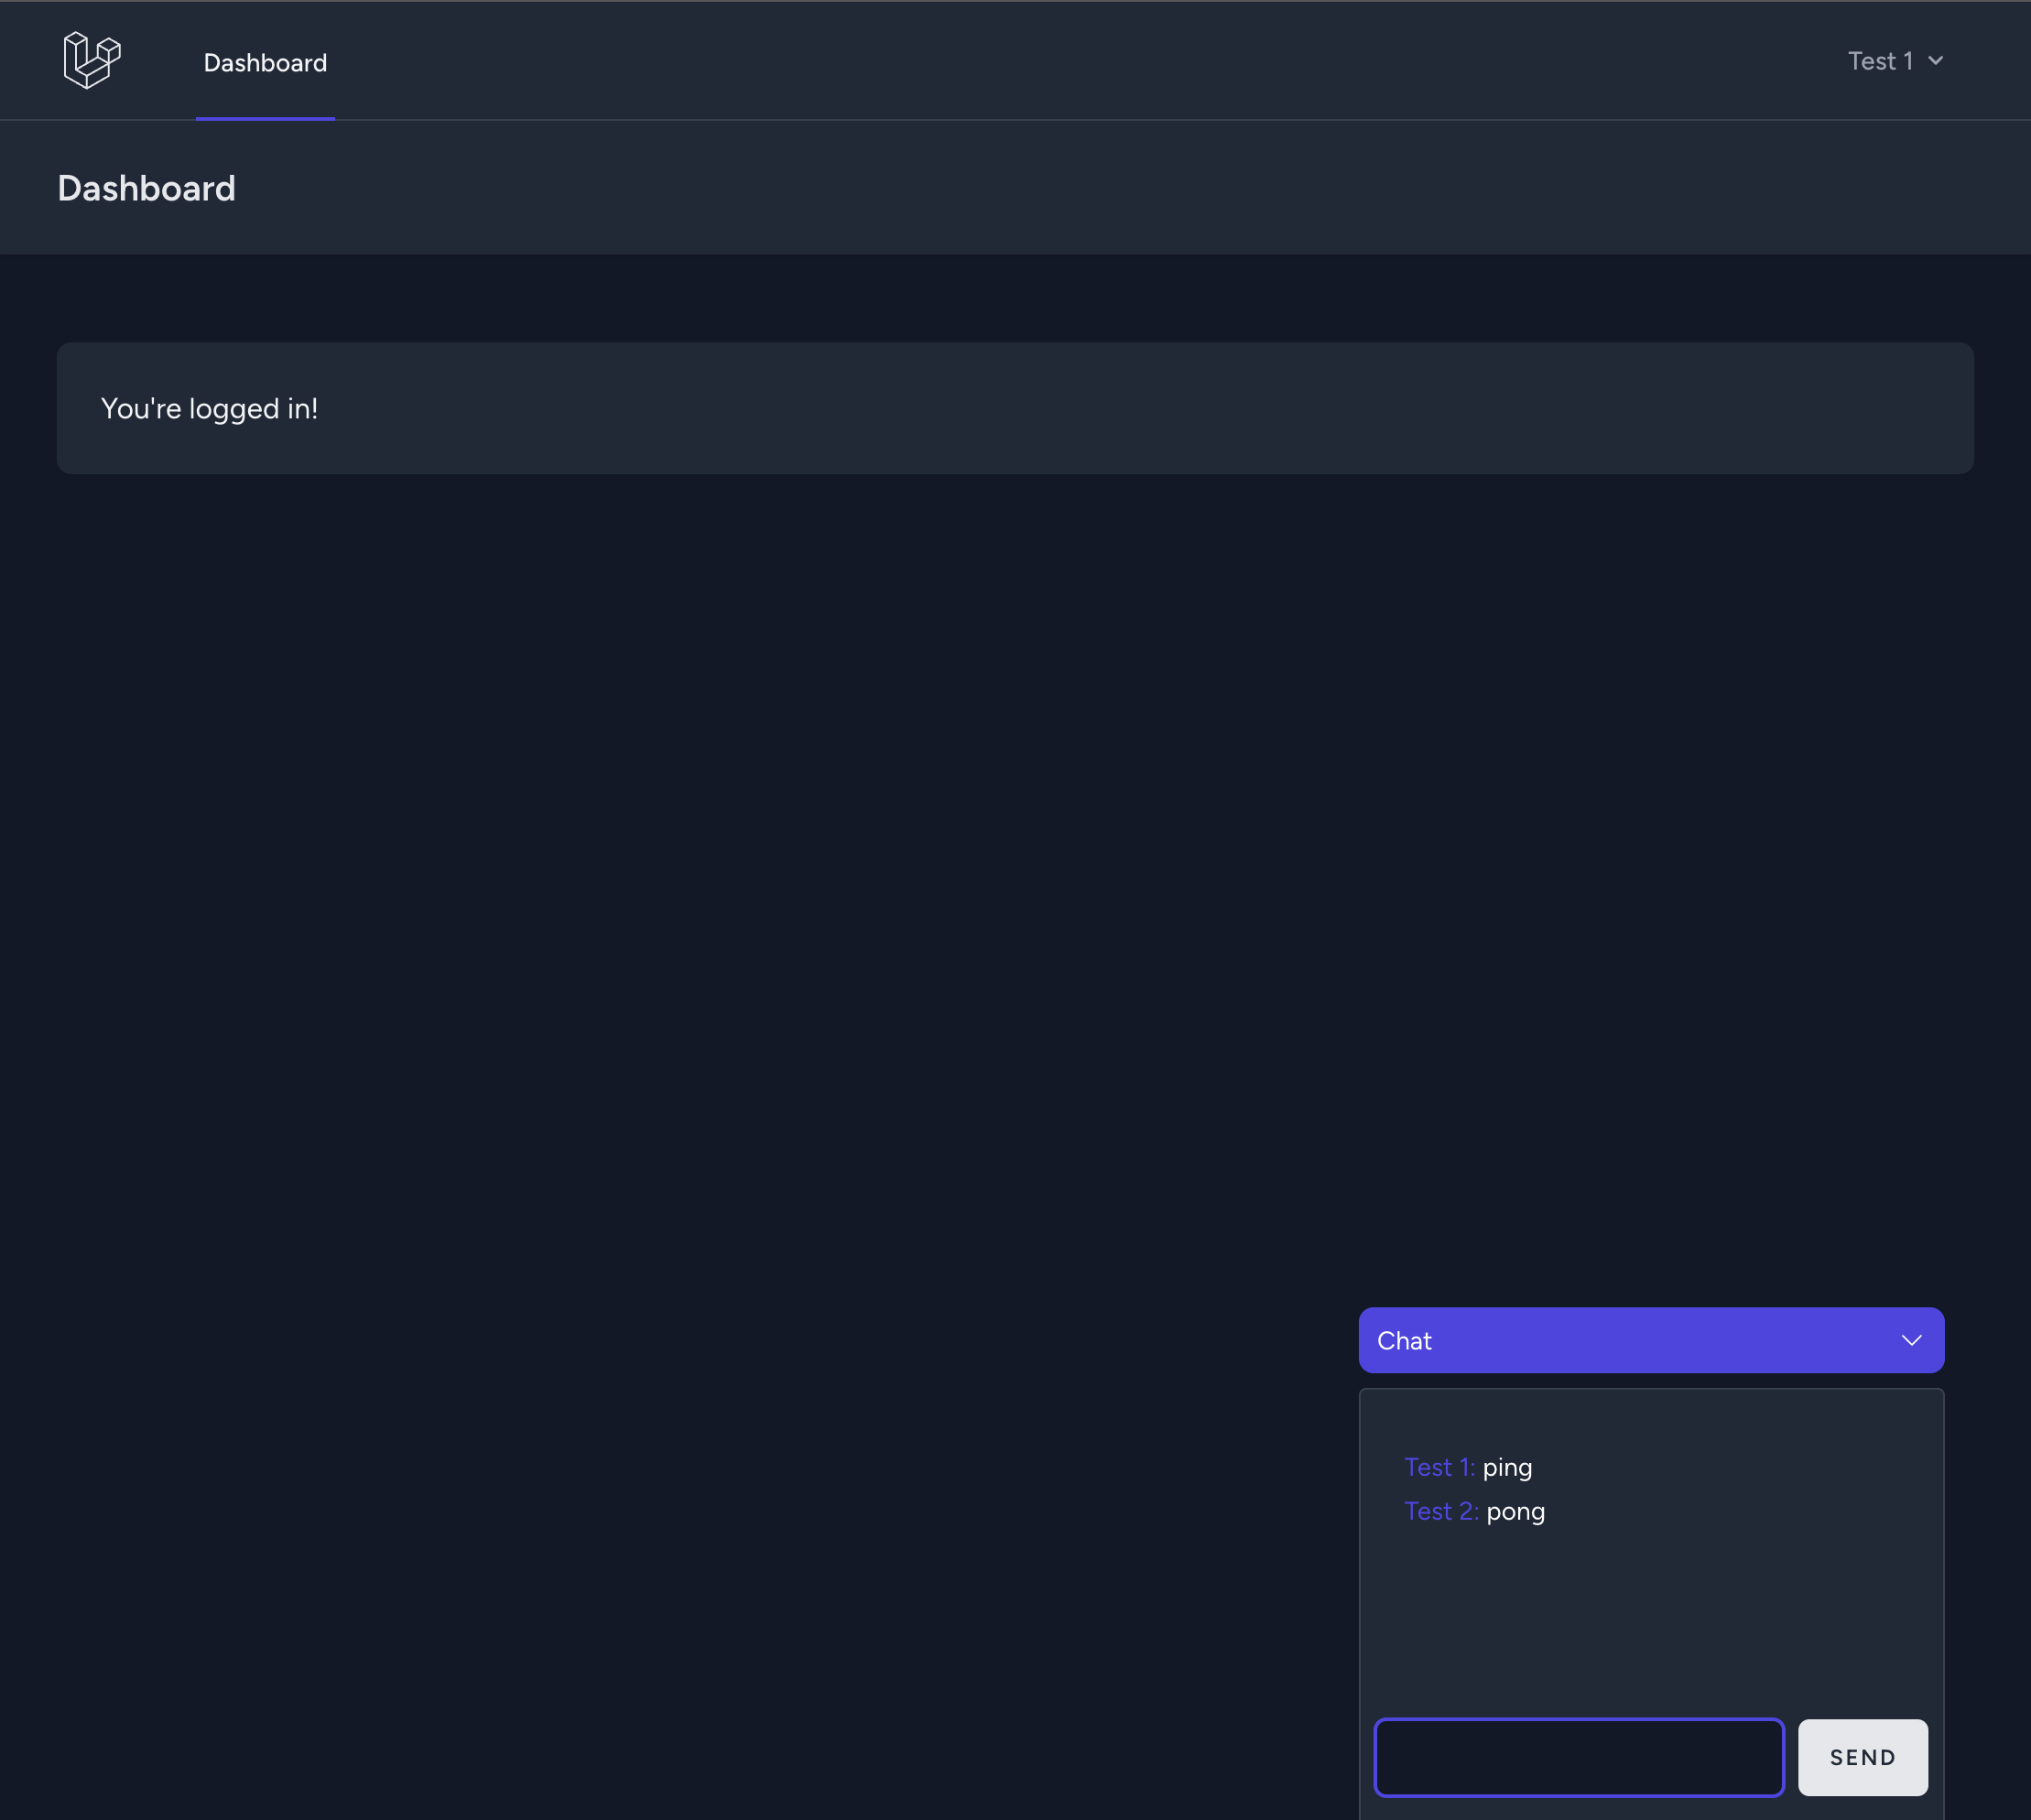Click the 'You're logged in!' text
The width and height of the screenshot is (2031, 1820).
point(209,409)
